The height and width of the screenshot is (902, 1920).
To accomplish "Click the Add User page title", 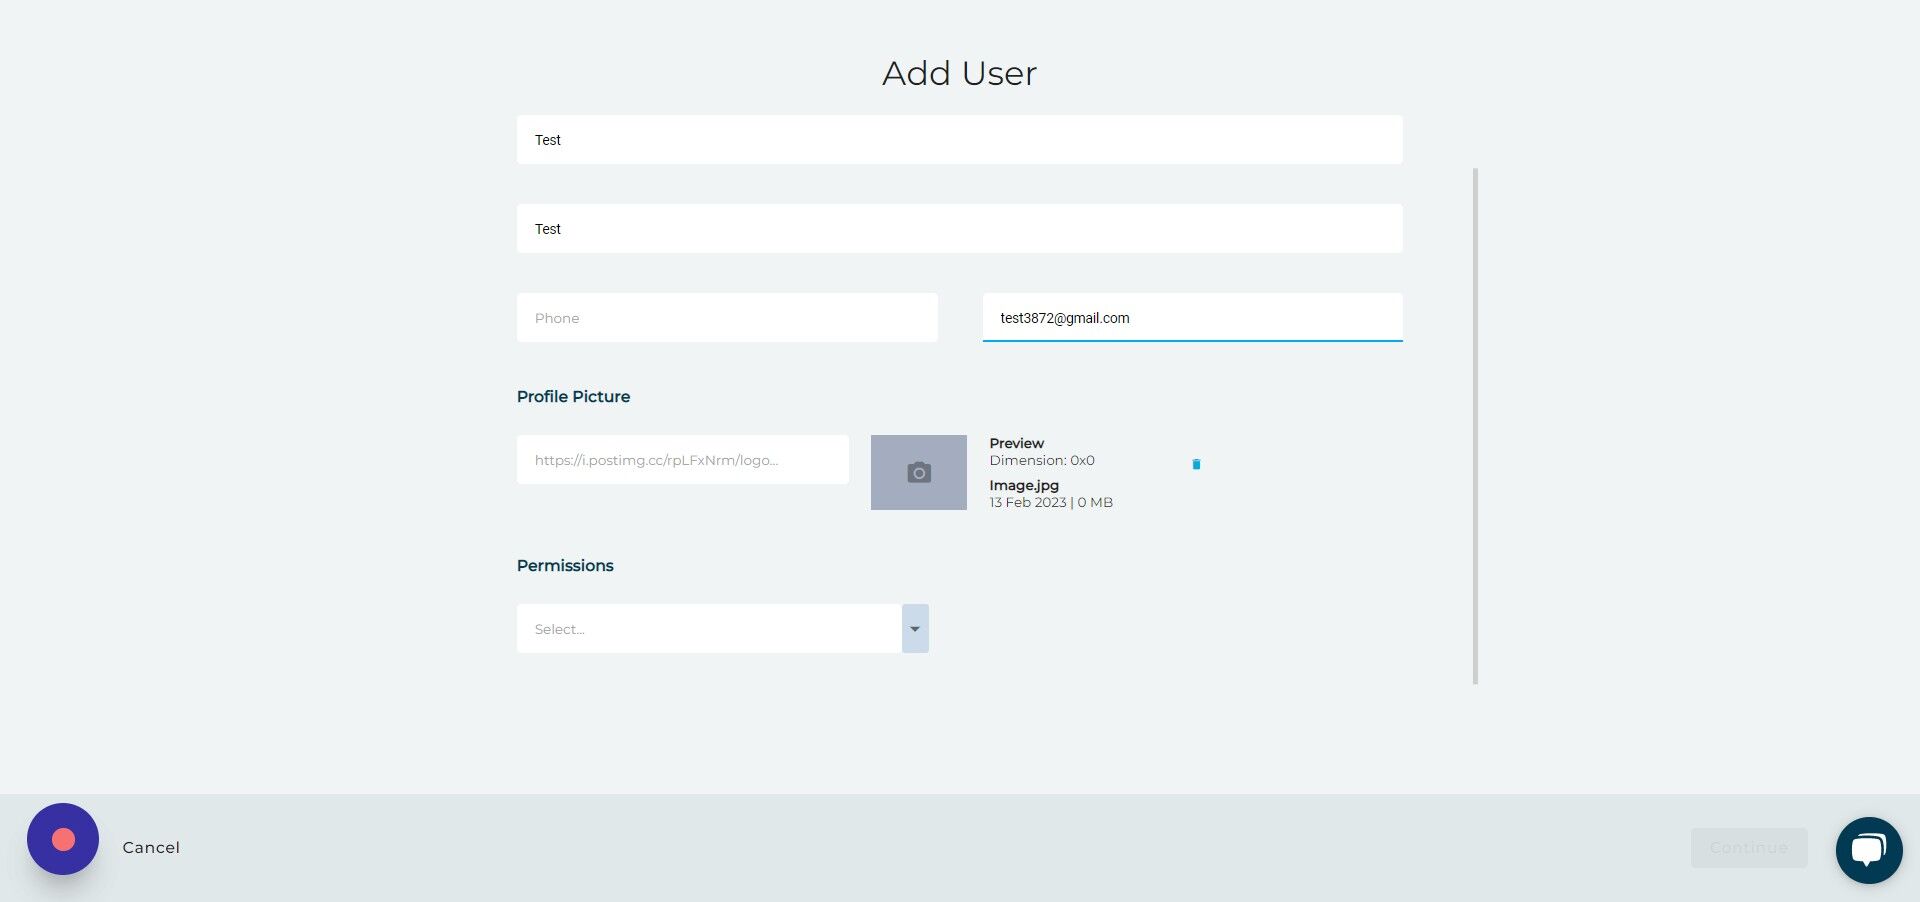I will pos(958,73).
